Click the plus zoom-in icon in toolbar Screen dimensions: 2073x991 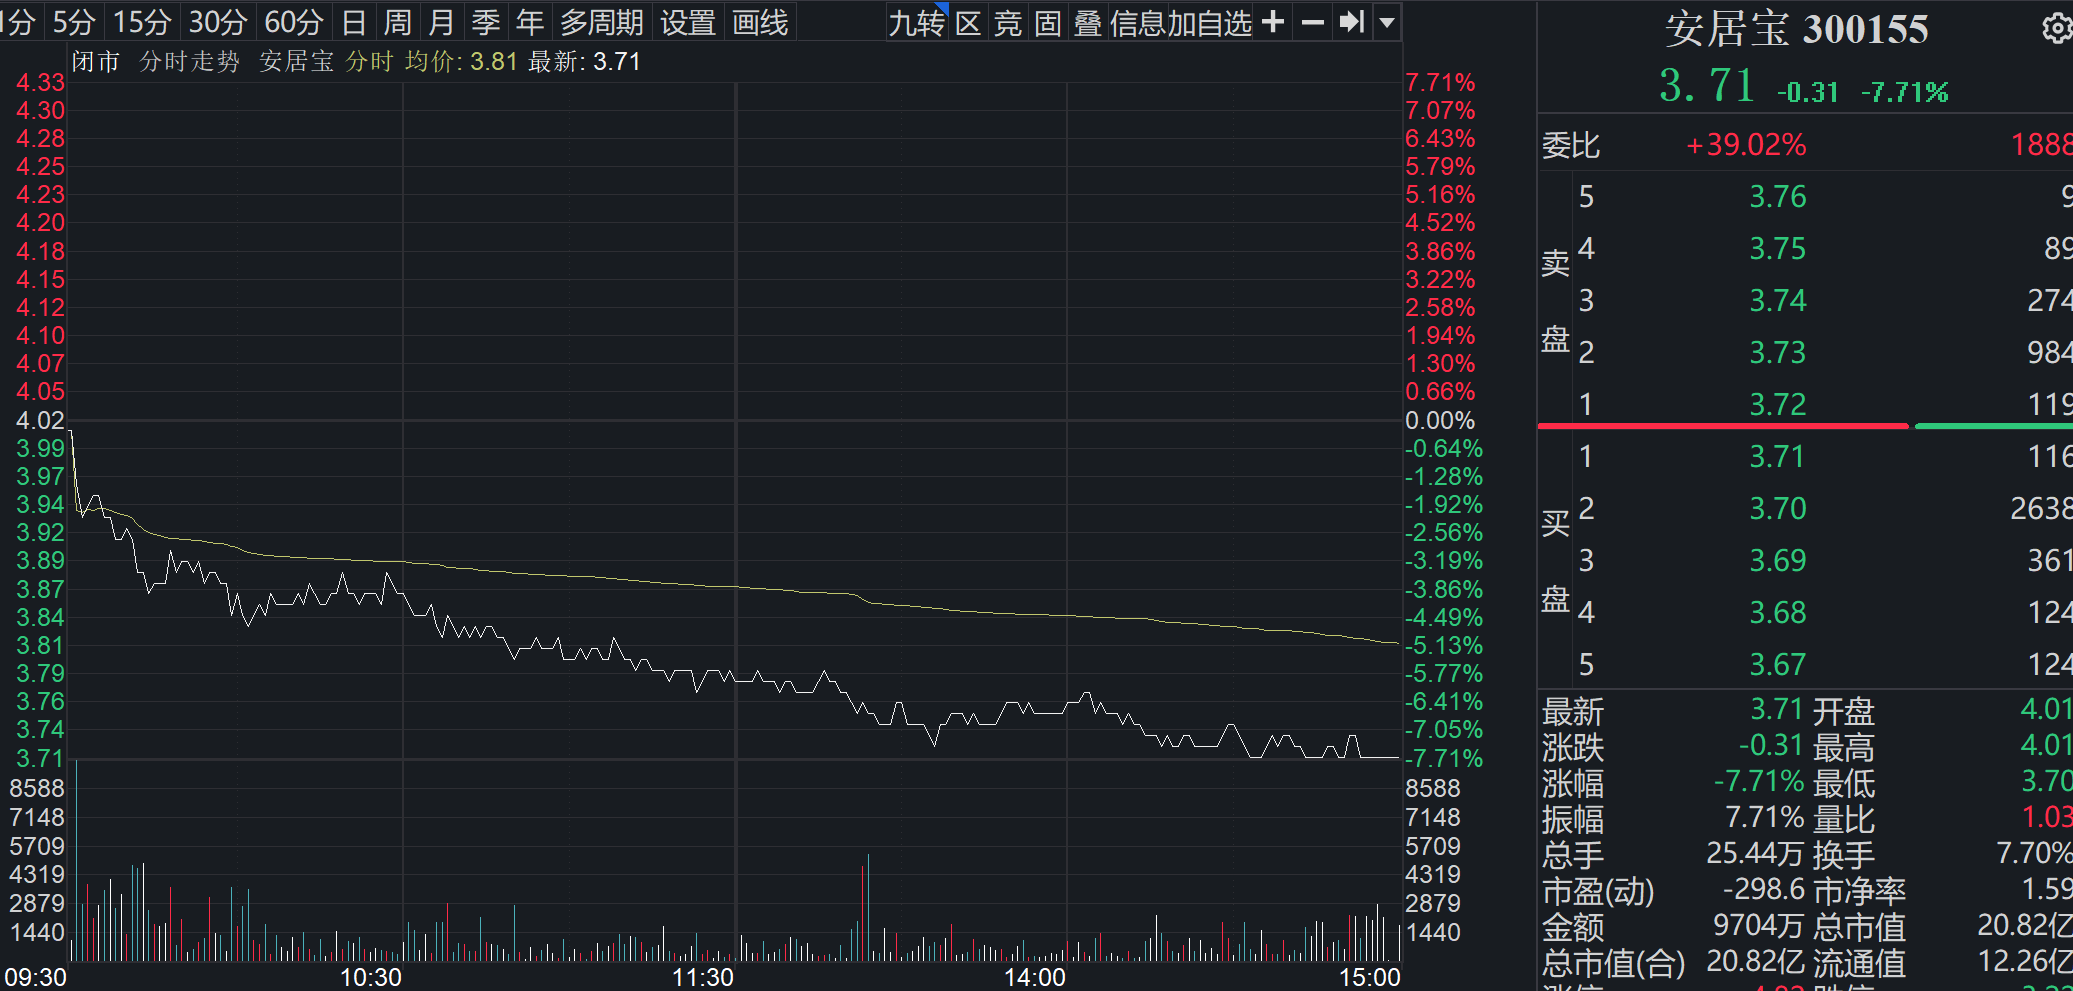pos(1273,22)
